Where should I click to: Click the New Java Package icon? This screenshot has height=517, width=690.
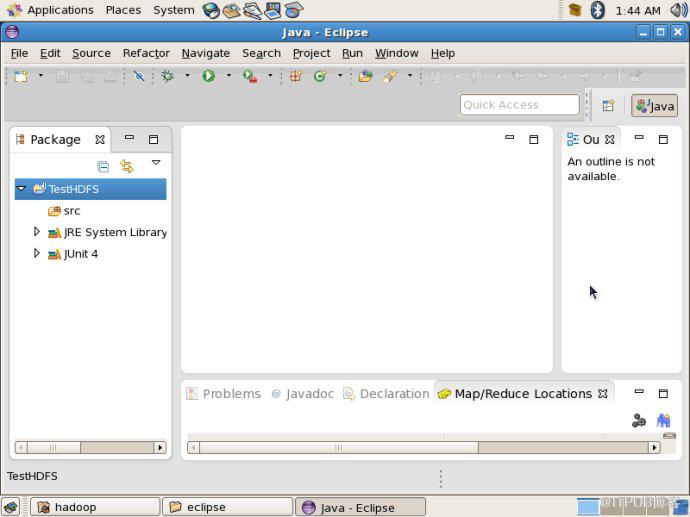(296, 76)
